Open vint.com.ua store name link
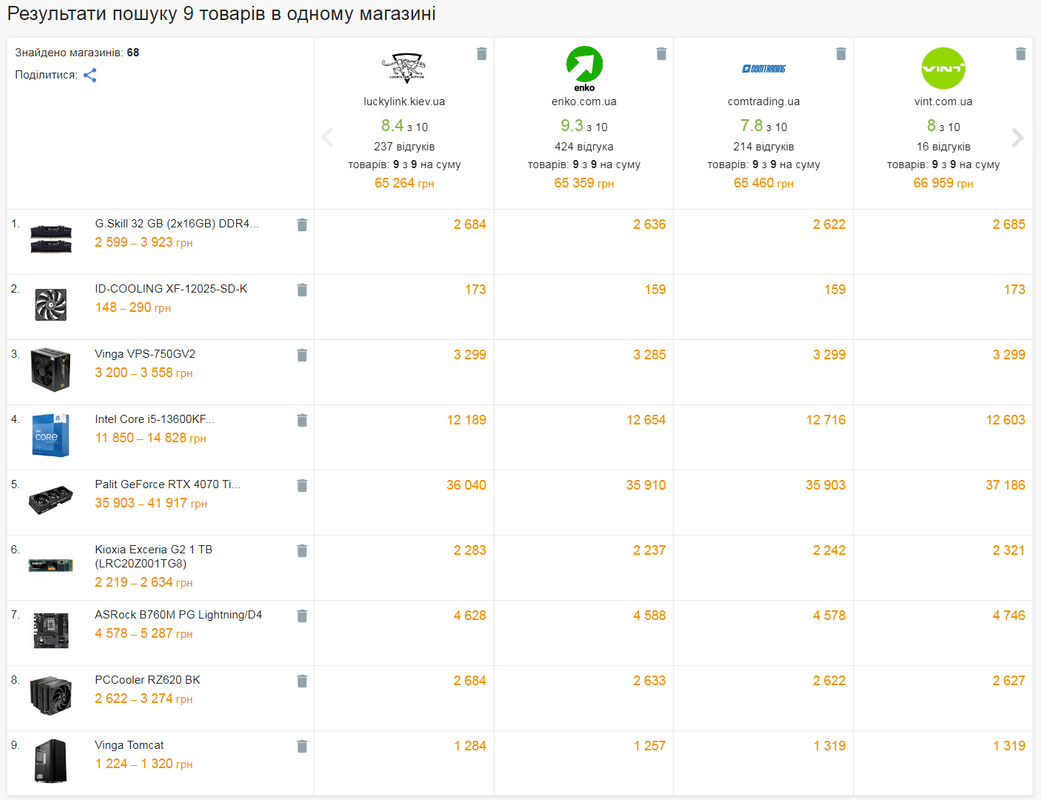 943,102
